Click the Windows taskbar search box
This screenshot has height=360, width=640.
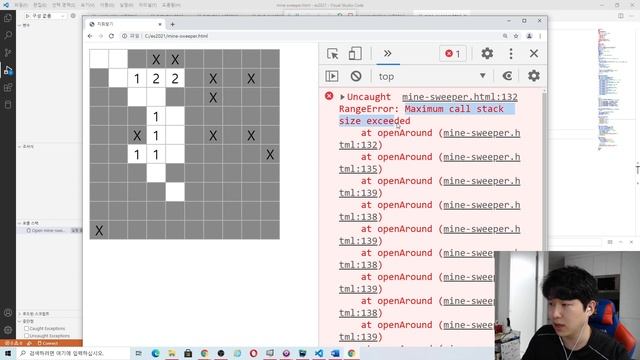73,353
